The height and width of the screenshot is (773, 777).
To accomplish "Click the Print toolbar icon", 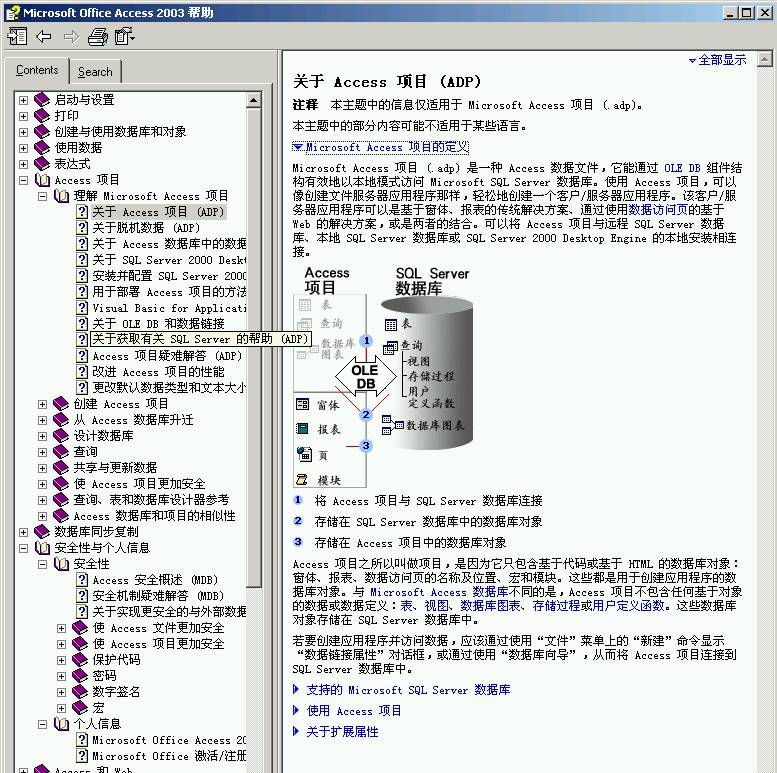I will (x=98, y=37).
